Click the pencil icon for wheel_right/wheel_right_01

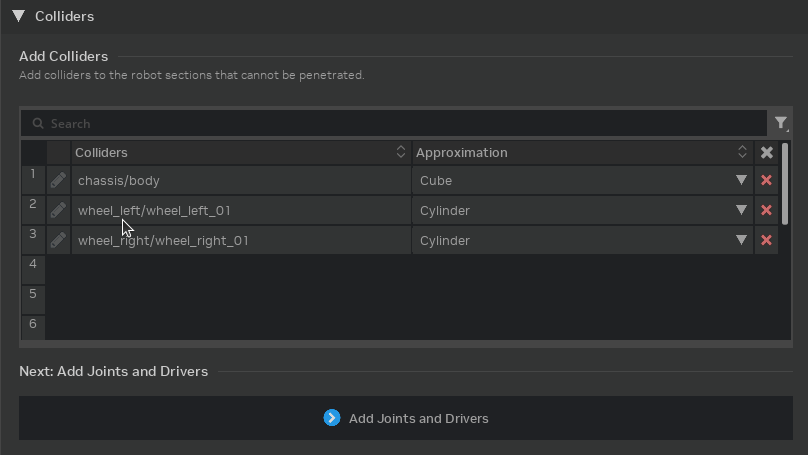point(59,241)
